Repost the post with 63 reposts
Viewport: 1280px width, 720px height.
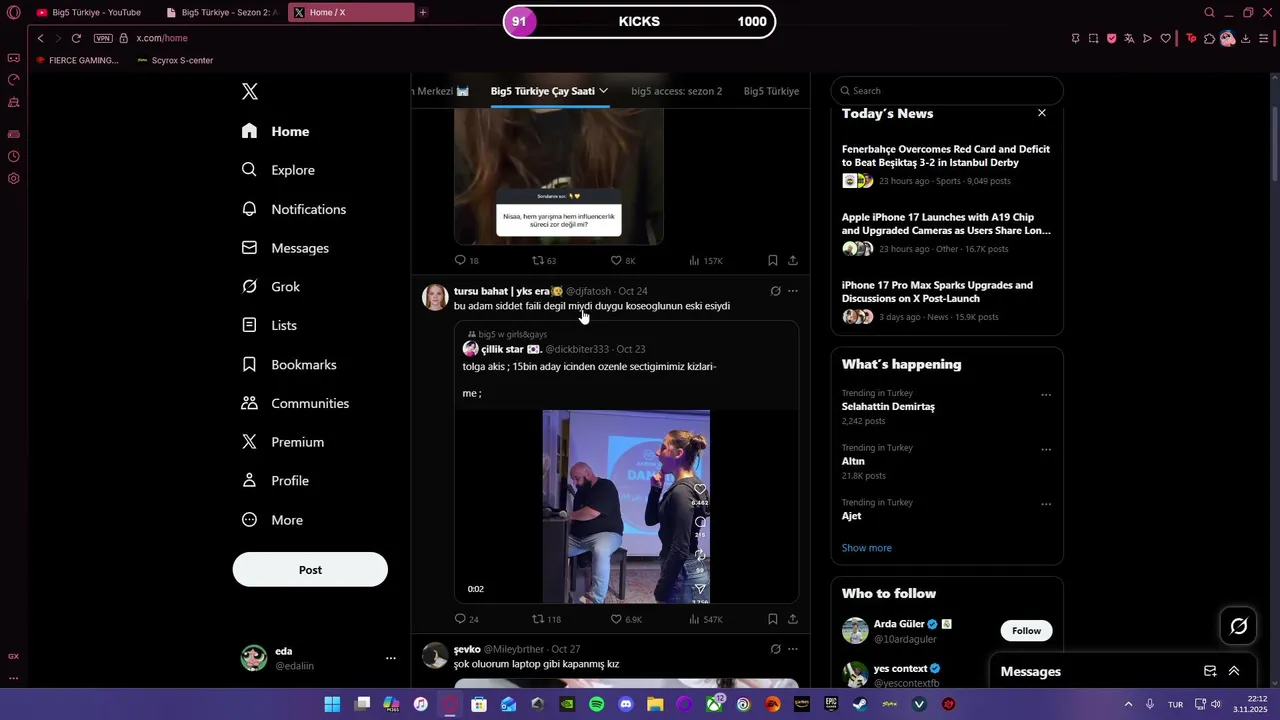544,260
